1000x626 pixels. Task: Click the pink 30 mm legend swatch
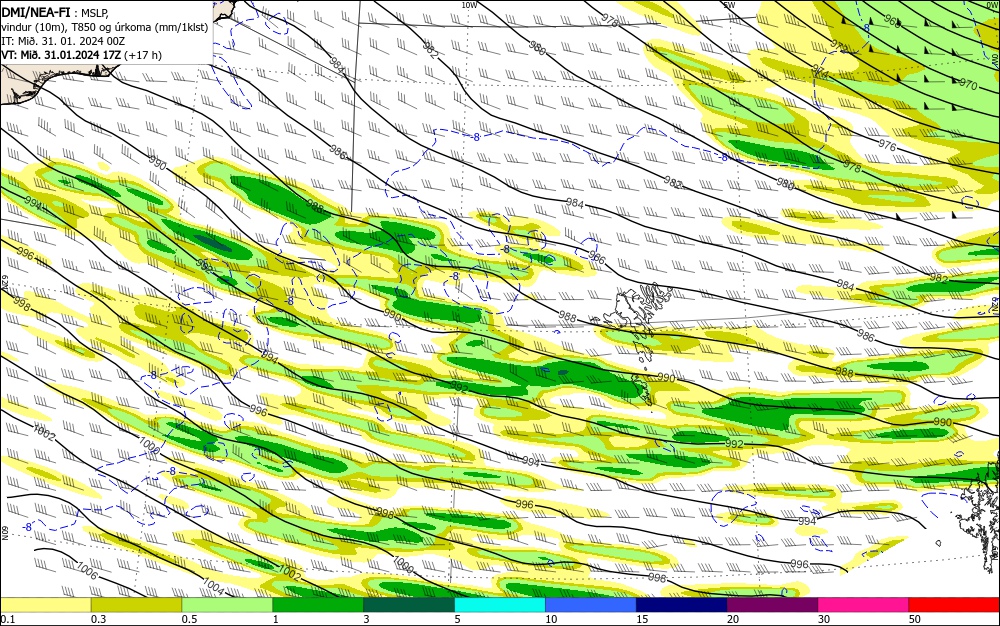pyautogui.click(x=863, y=605)
